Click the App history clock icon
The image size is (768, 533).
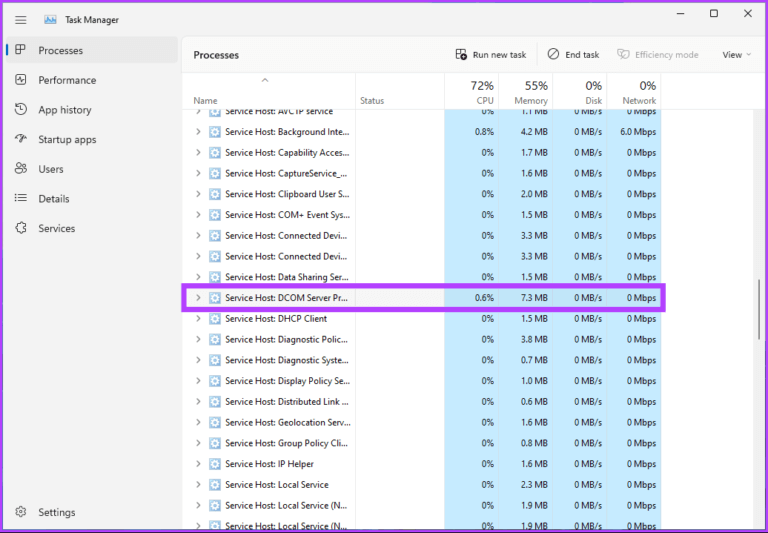(21, 109)
